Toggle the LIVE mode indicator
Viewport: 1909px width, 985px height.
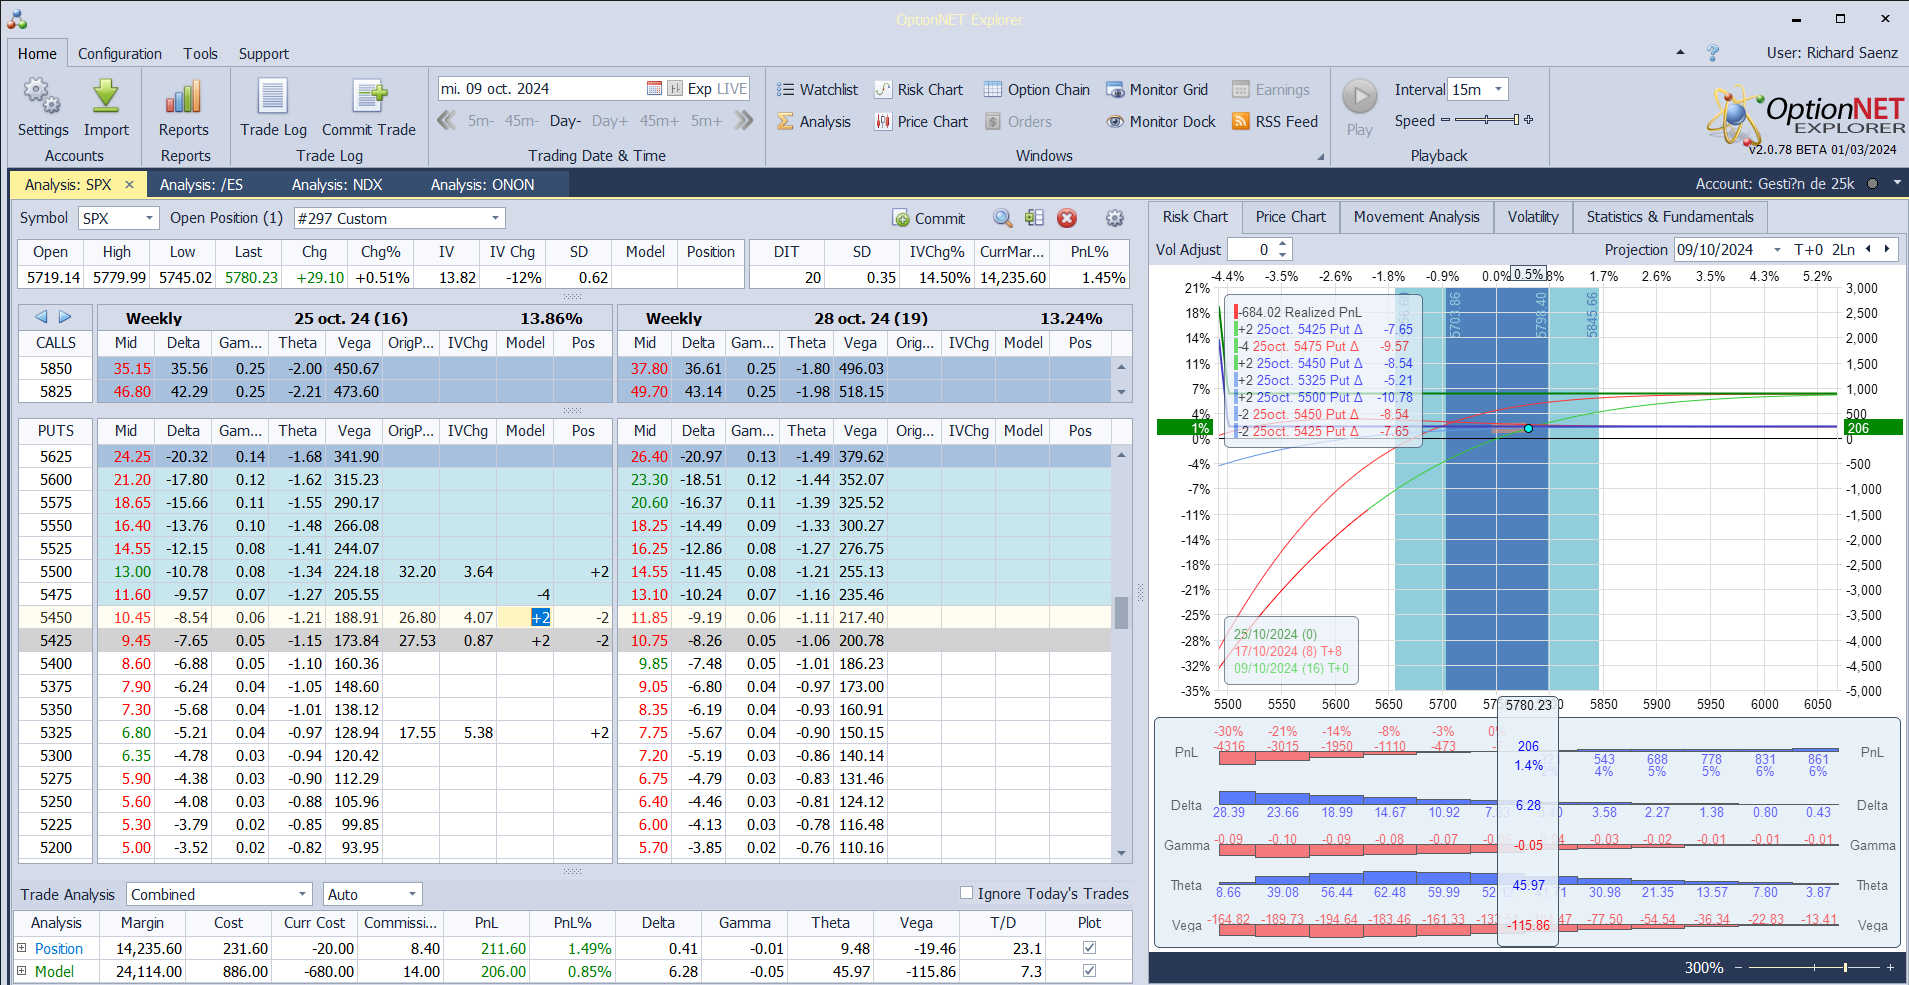coord(732,89)
